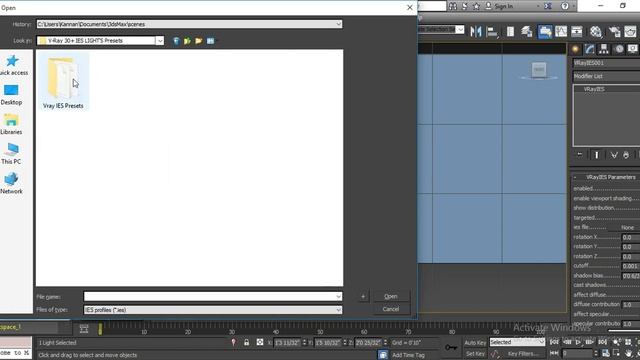This screenshot has width=640, height=360.
Task: Click the X coordinate field in status bar
Action: pyautogui.click(x=287, y=343)
